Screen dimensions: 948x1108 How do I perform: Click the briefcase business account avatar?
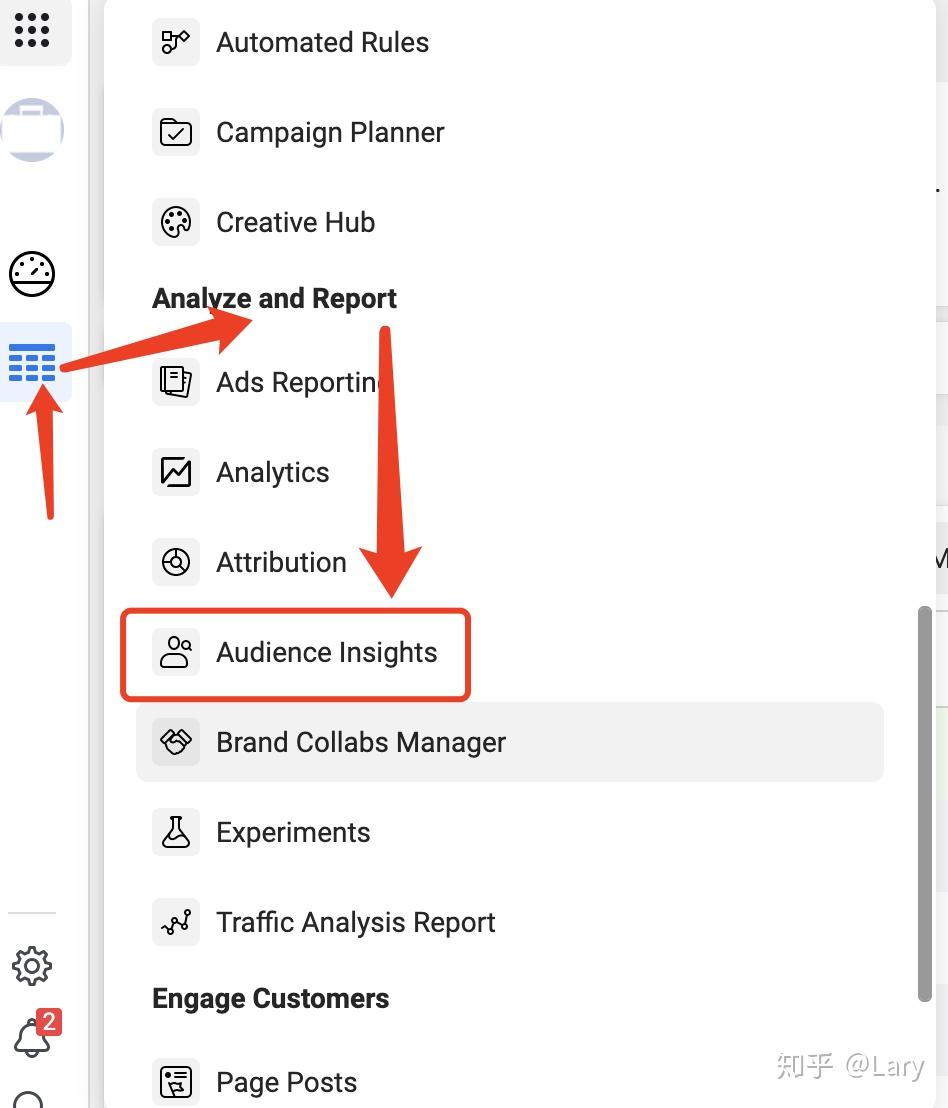(32, 130)
